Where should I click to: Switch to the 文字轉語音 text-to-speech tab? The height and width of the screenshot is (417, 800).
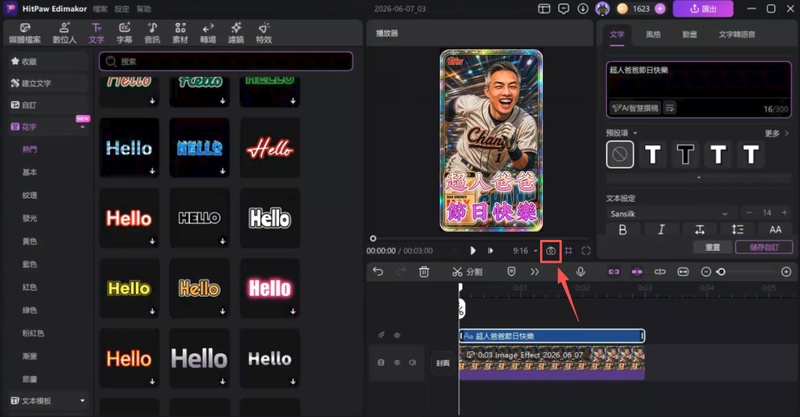737,34
